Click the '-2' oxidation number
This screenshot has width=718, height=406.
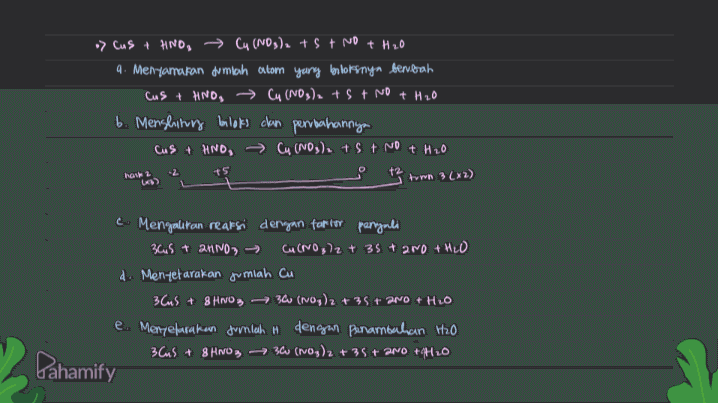point(174,173)
